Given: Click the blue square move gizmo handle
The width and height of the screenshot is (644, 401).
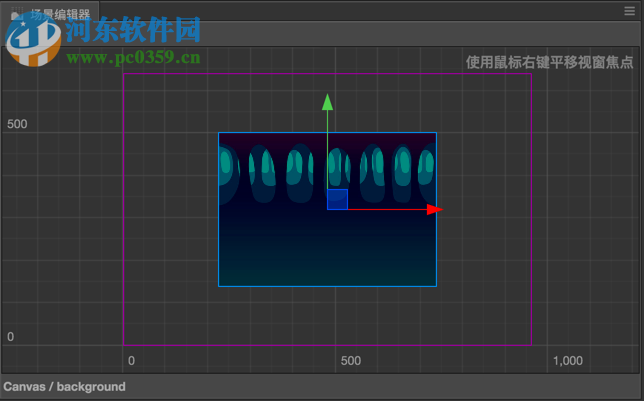Looking at the screenshot, I should pyautogui.click(x=338, y=200).
